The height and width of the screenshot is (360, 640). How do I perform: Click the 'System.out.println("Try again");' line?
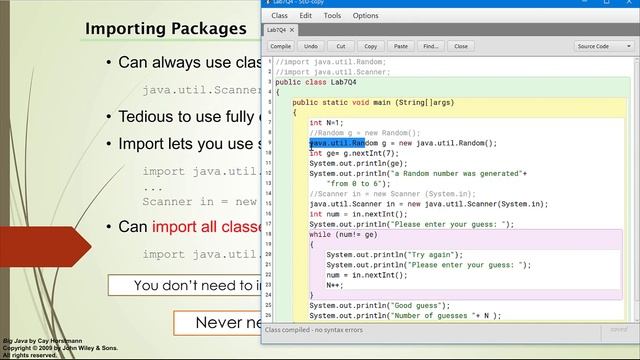click(x=394, y=255)
